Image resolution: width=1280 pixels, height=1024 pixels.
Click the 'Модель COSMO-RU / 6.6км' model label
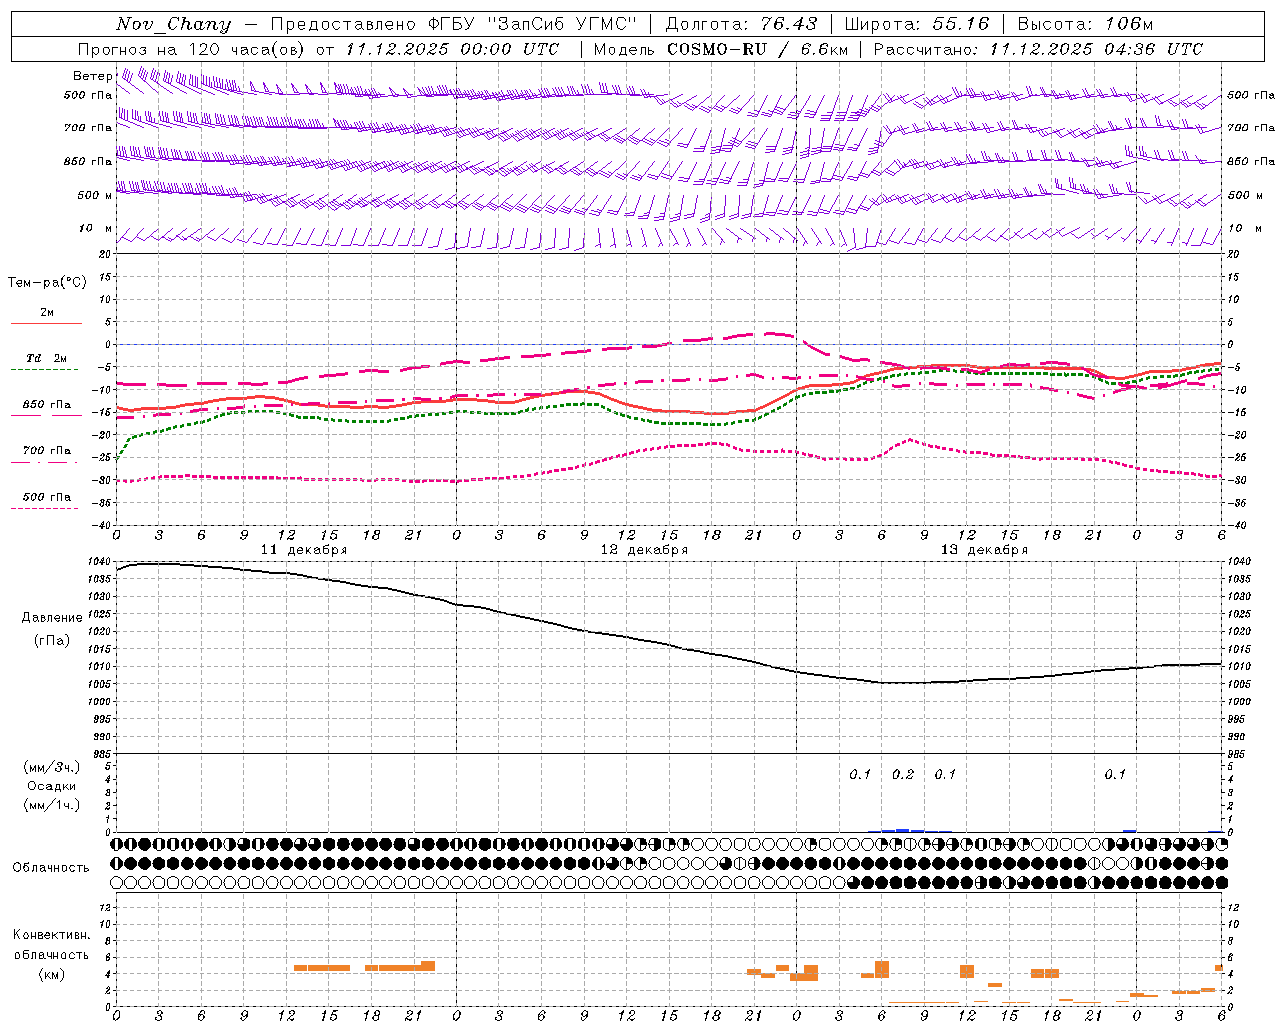coord(721,49)
